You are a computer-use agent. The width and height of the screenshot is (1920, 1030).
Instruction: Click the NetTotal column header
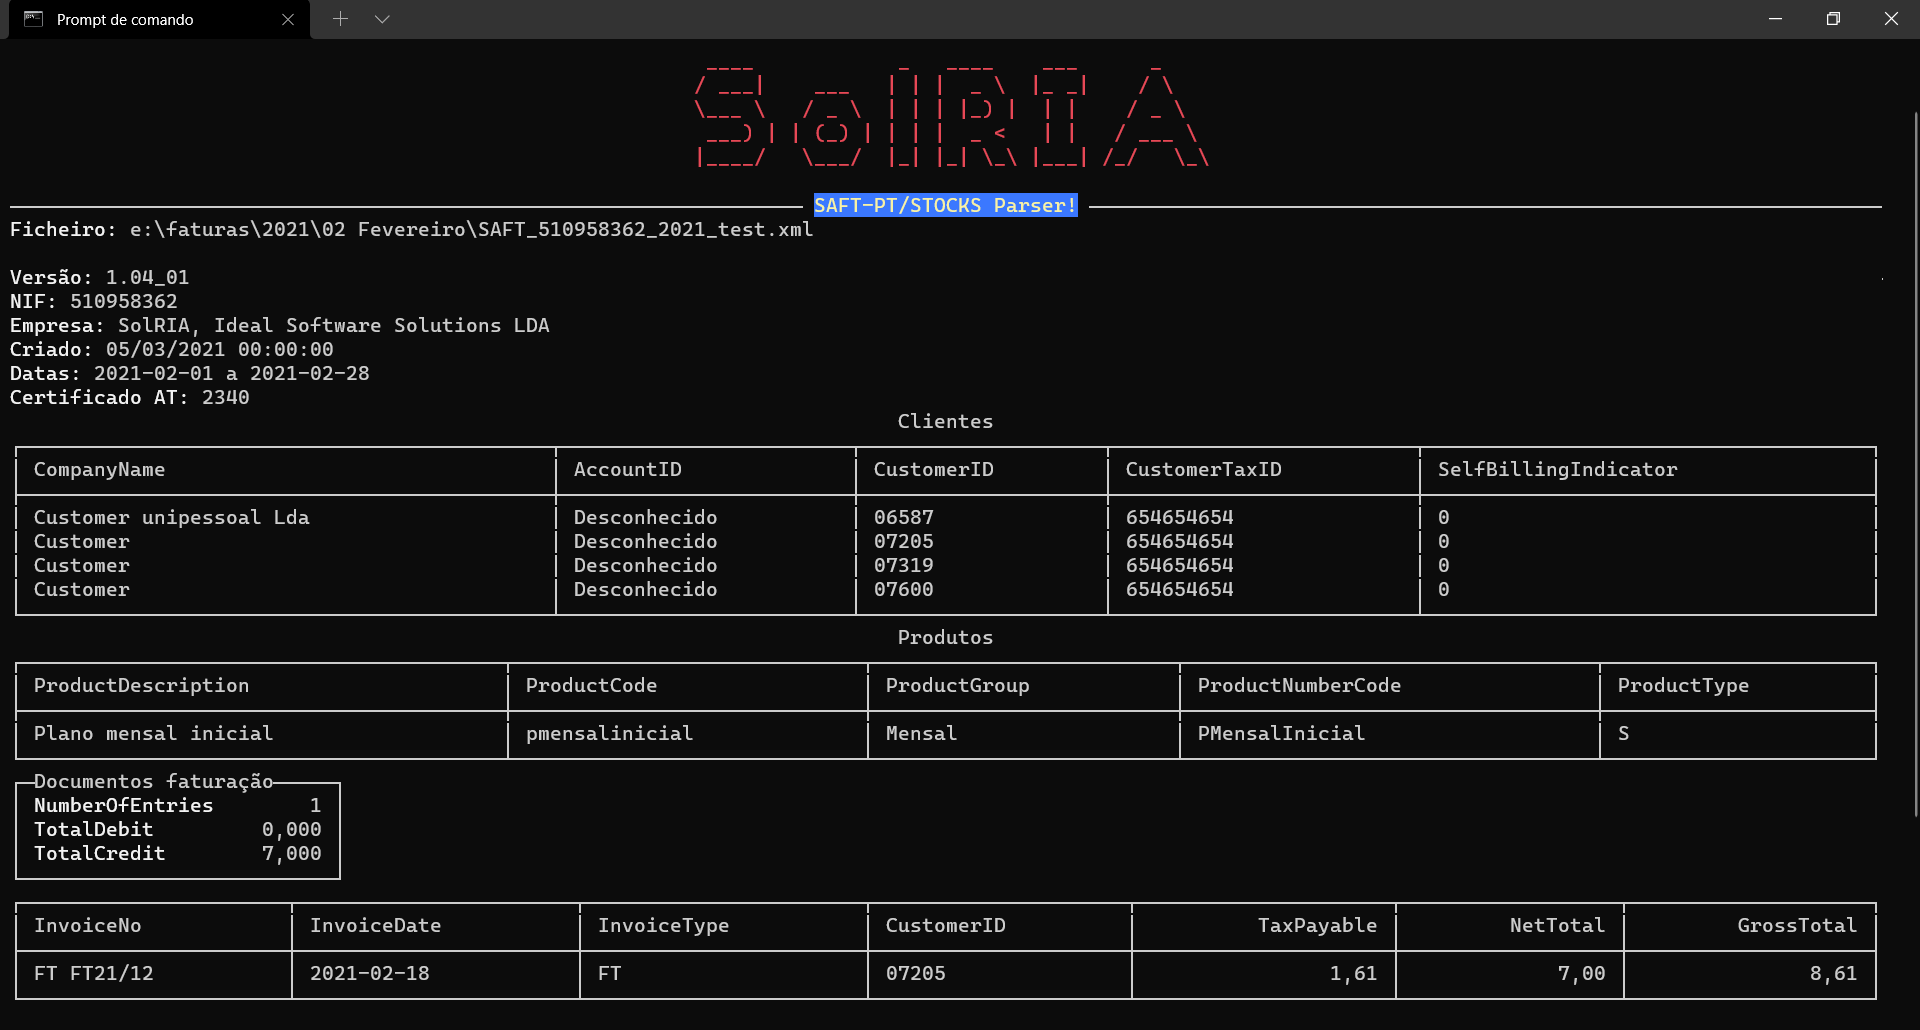tap(1557, 925)
